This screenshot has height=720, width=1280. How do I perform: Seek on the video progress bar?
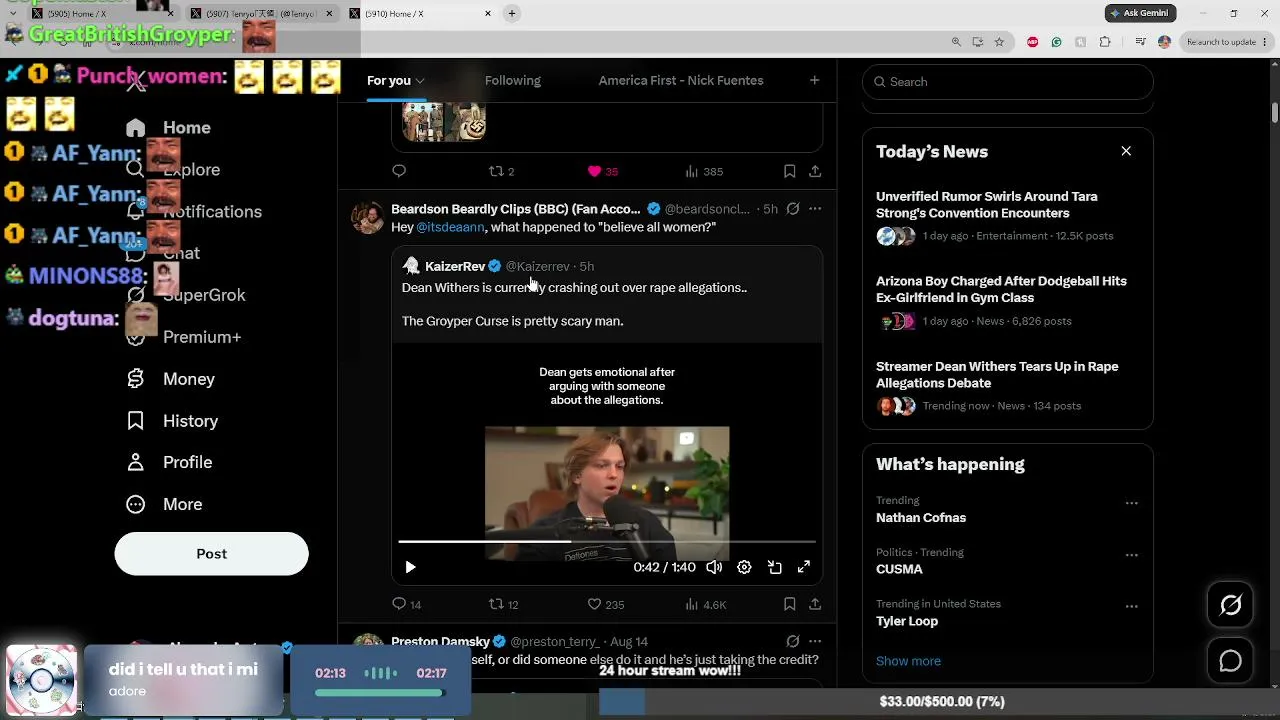click(x=607, y=542)
